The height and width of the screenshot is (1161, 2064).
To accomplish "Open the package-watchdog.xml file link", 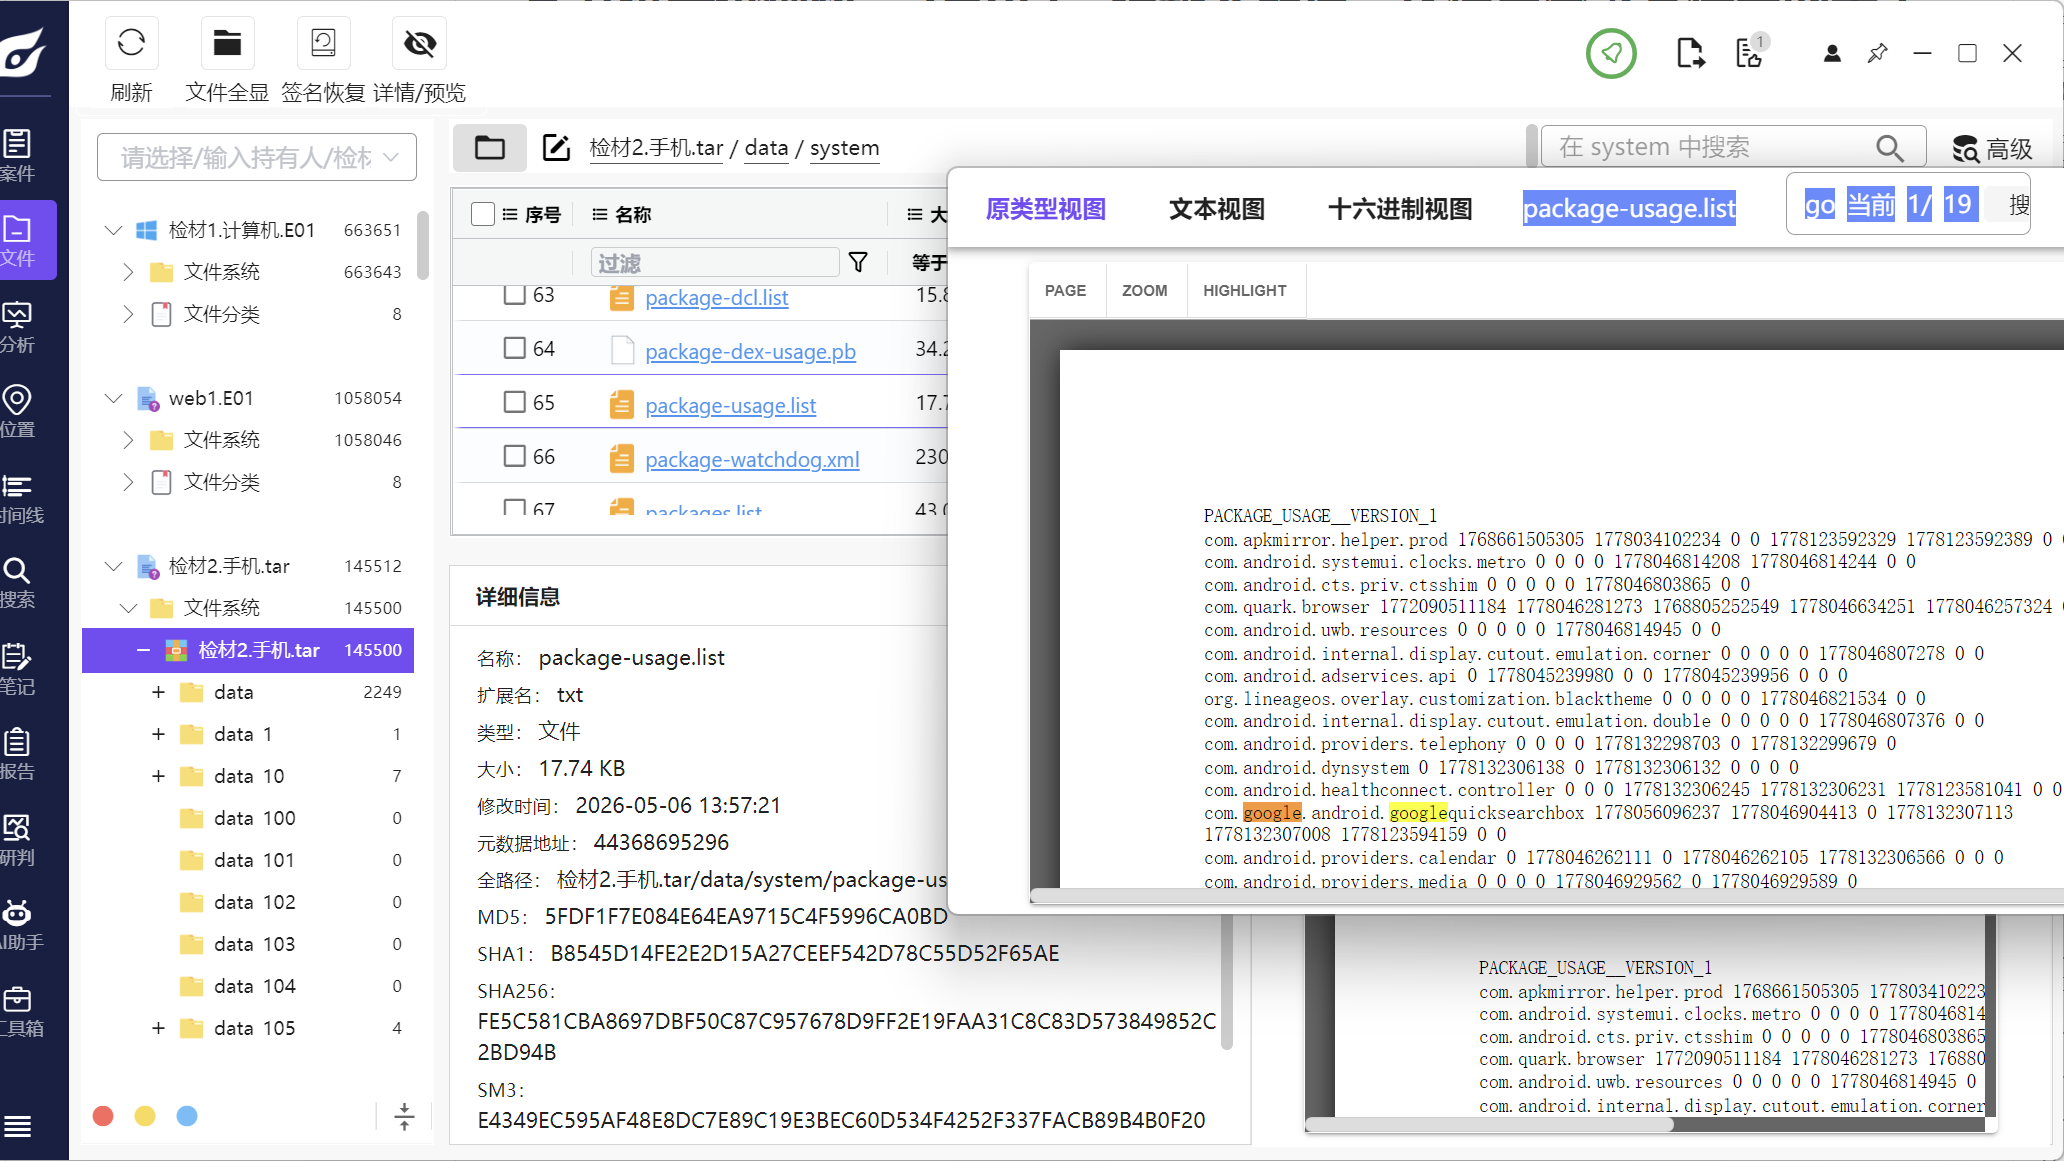I will [752, 460].
